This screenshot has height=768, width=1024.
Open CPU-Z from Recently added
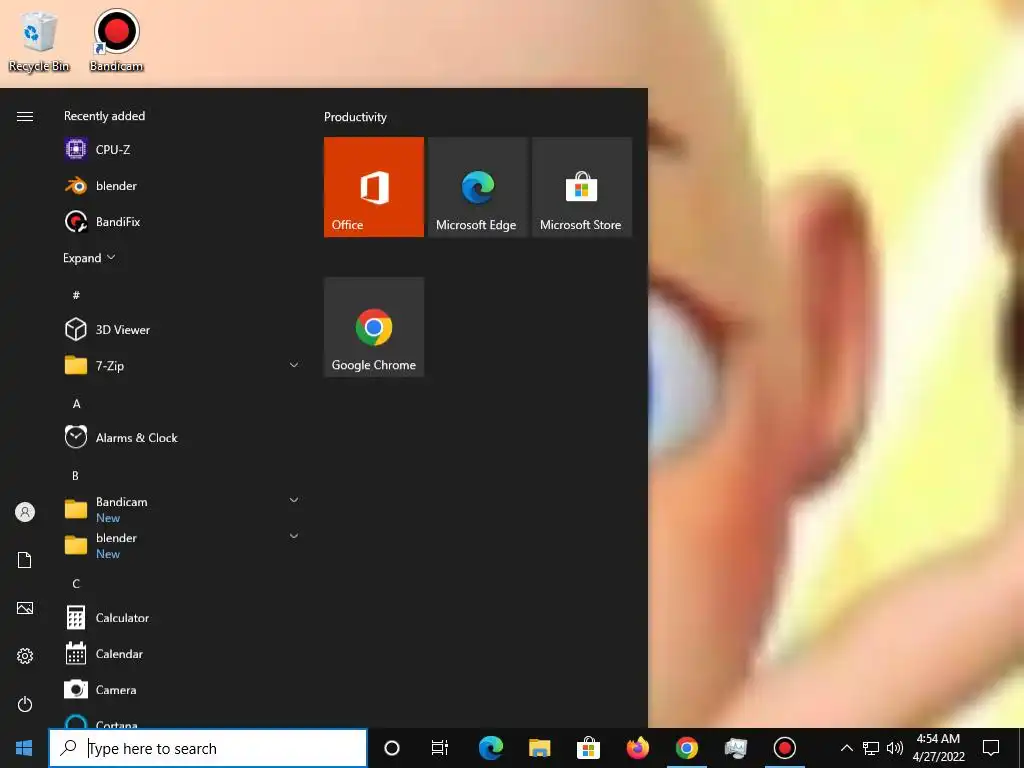coord(181,150)
